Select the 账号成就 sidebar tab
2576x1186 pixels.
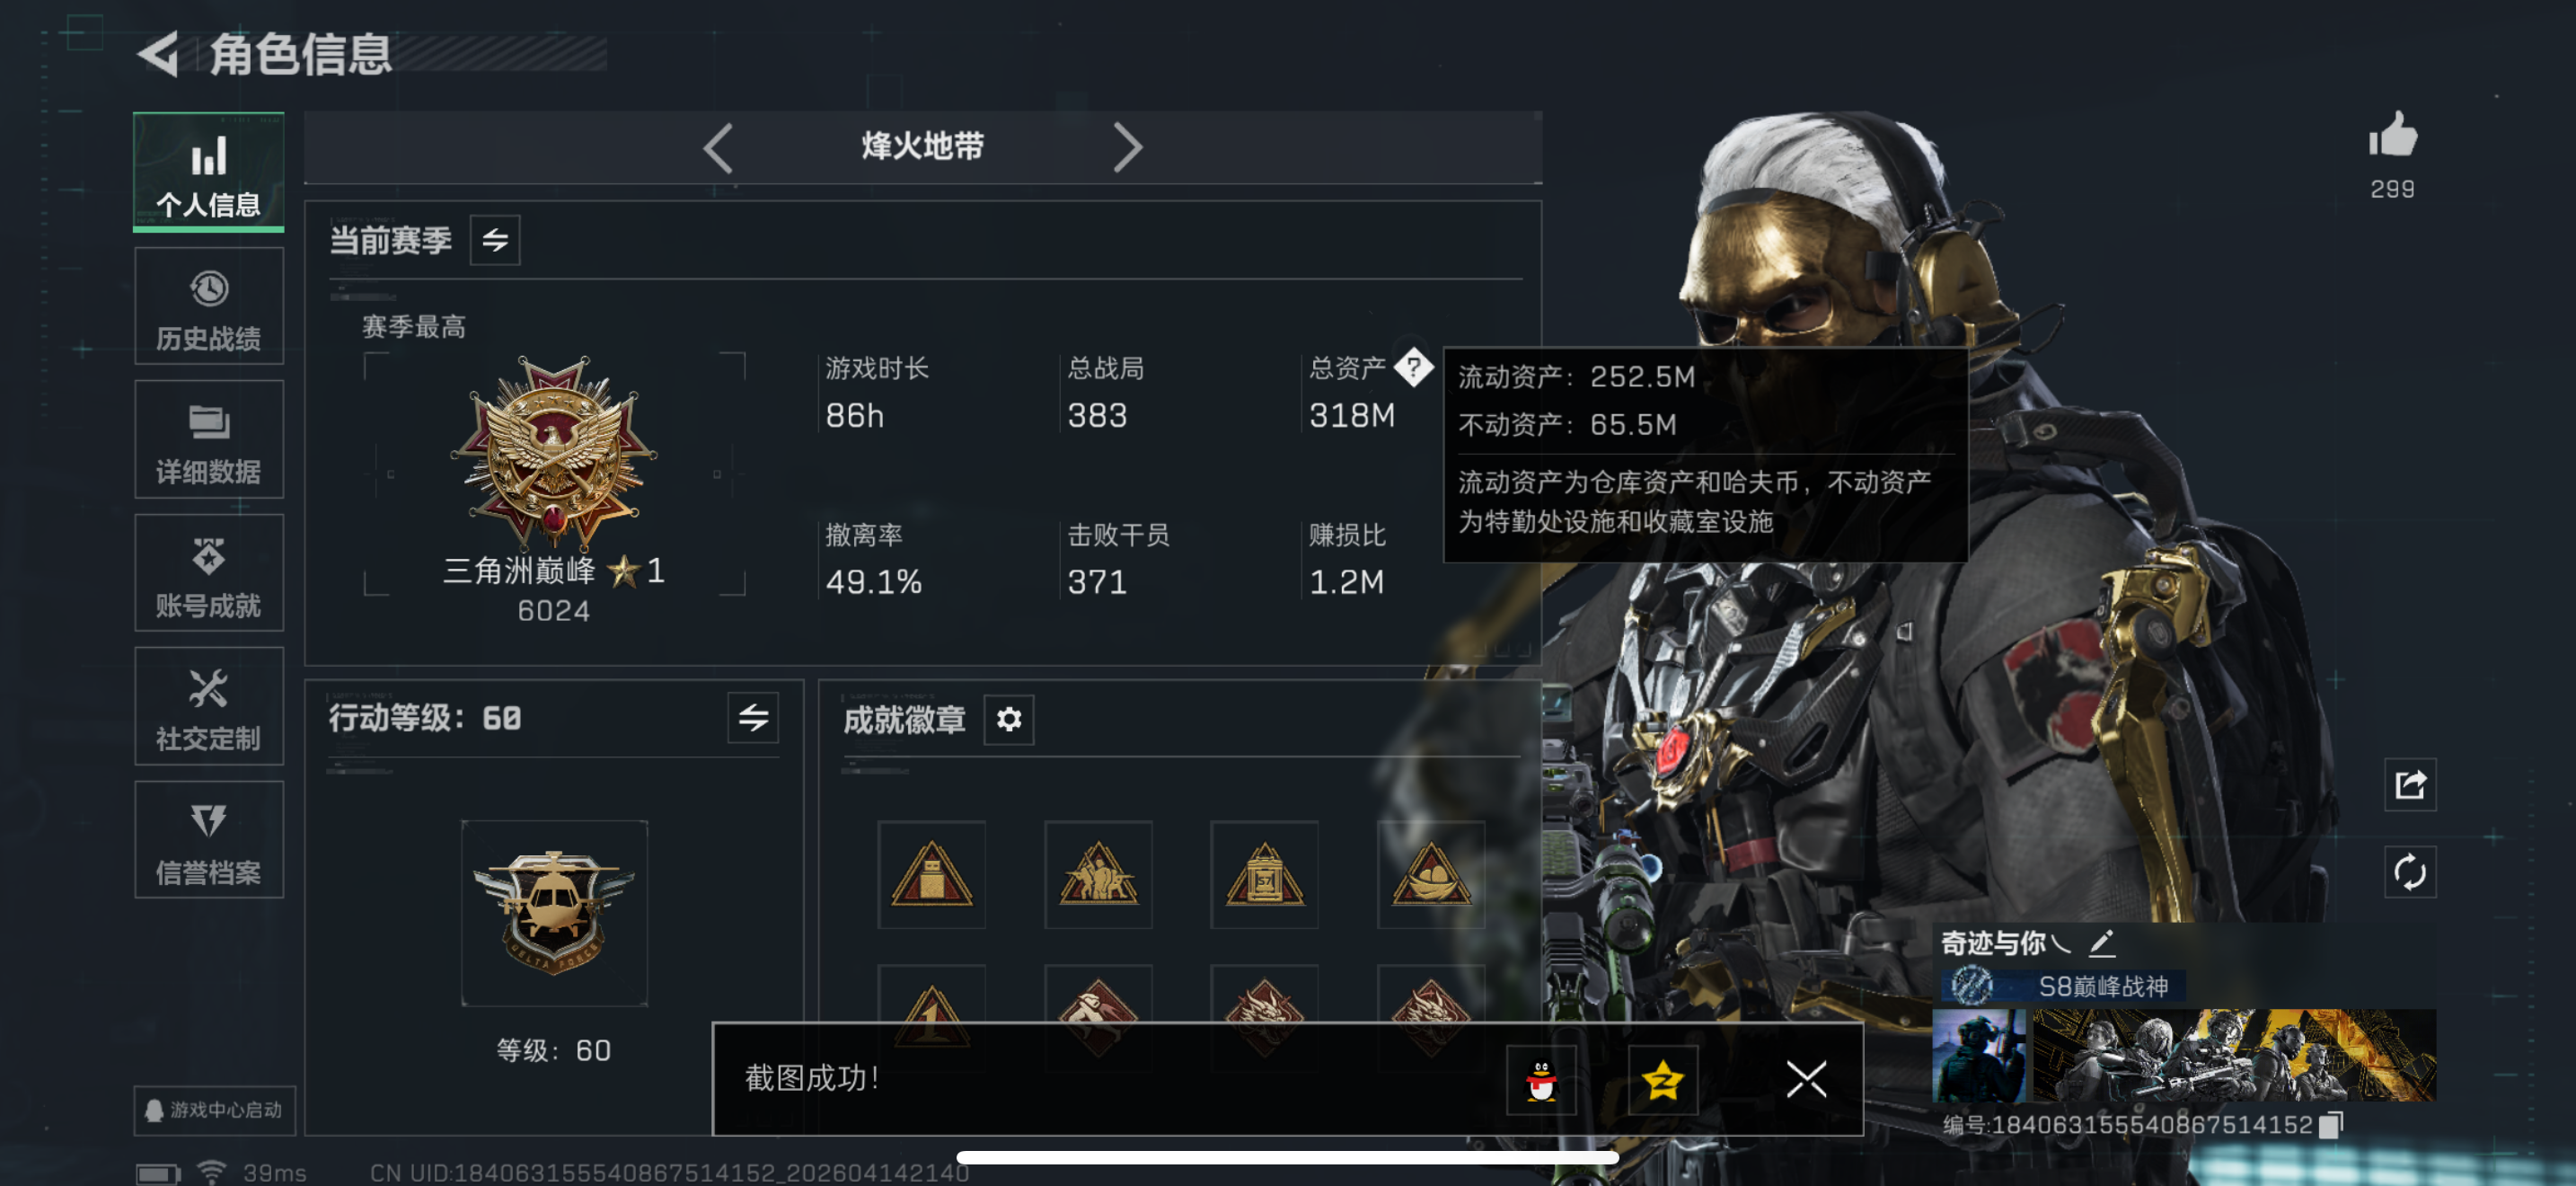pyautogui.click(x=209, y=573)
